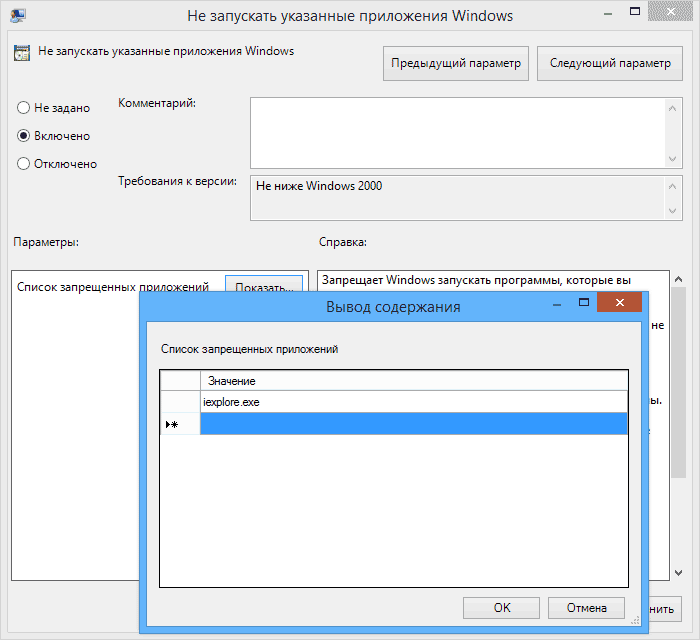700x640 pixels.
Task: Click the 'Не ниже Windows 2000' text
Action: [319, 186]
